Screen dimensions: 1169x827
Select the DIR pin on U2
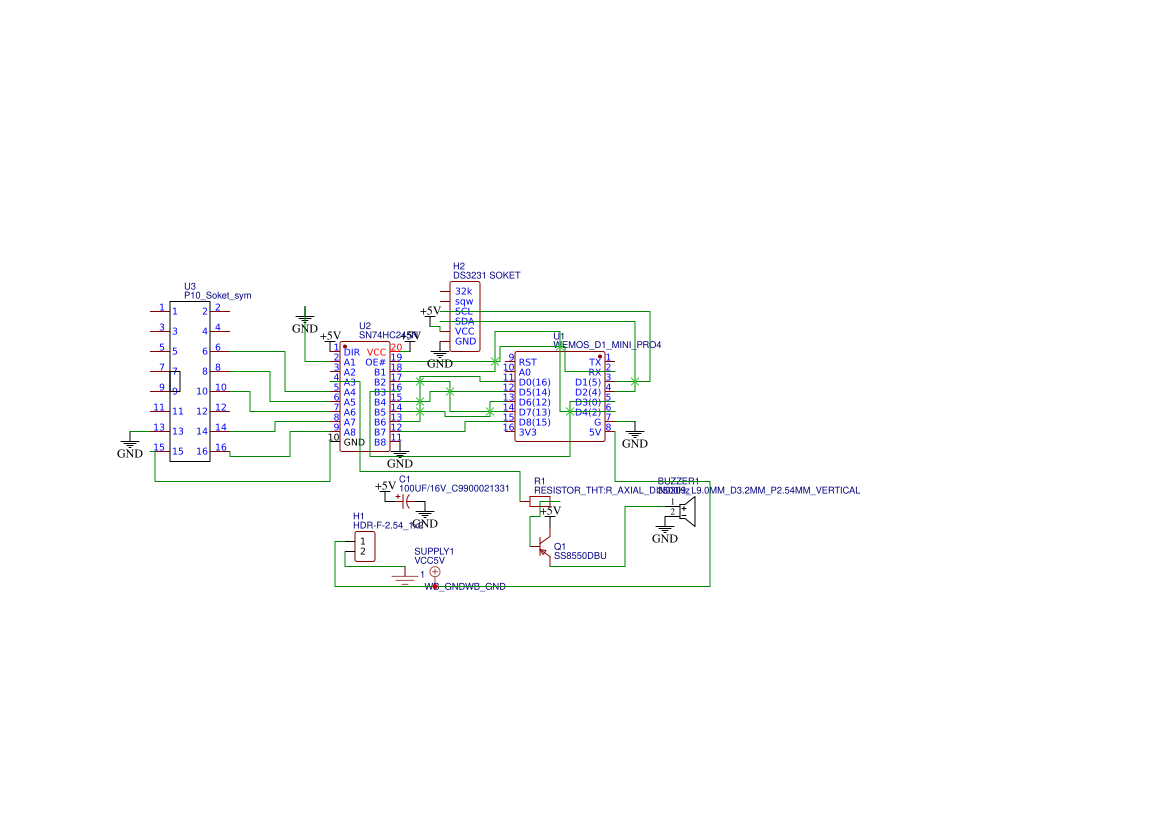tap(352, 353)
